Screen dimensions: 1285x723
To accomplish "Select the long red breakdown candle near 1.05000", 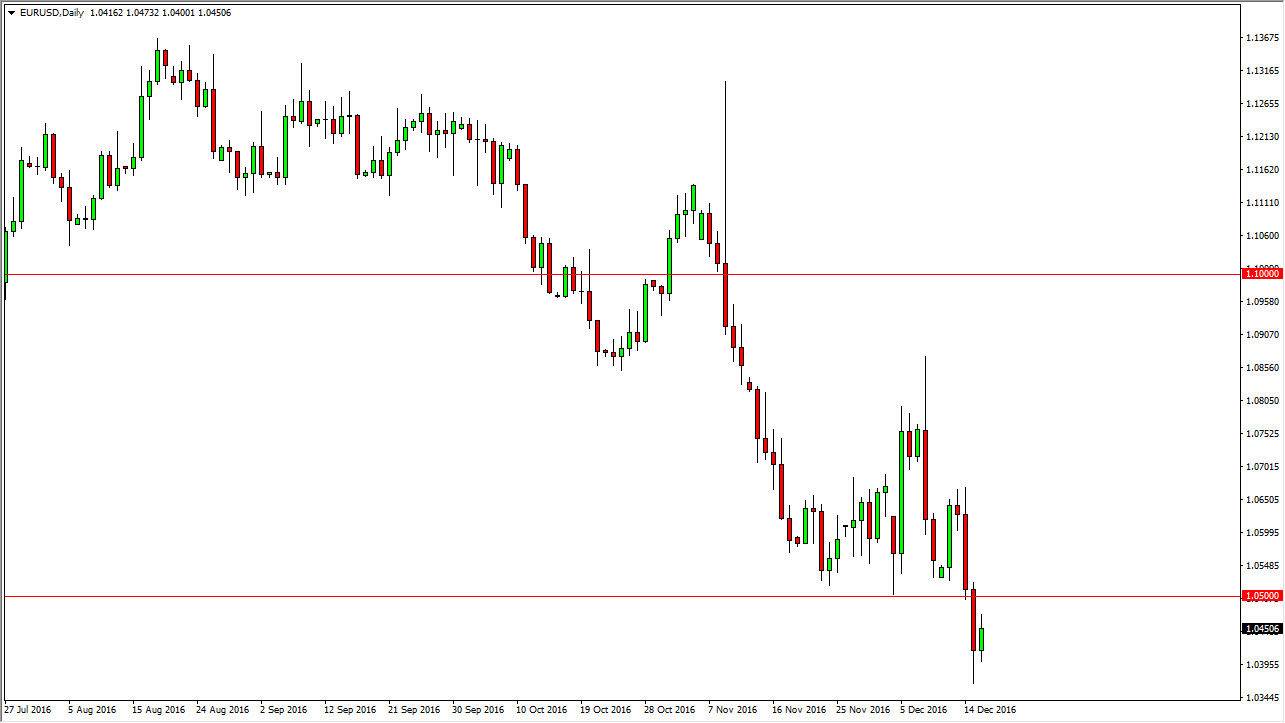I will (972, 620).
